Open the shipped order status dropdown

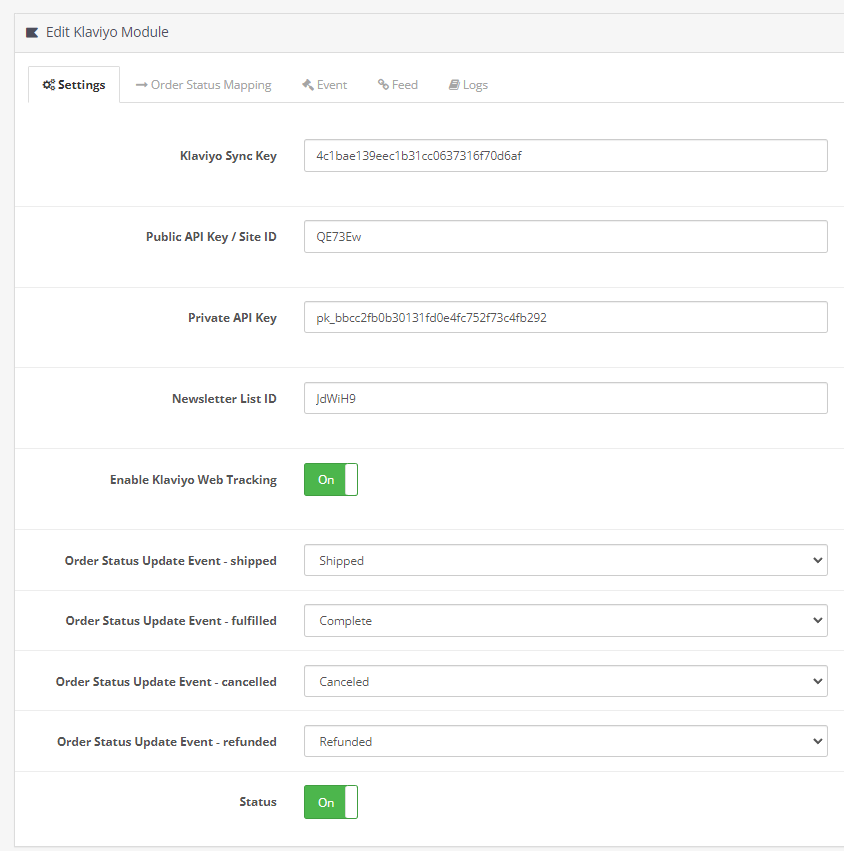[x=566, y=560]
